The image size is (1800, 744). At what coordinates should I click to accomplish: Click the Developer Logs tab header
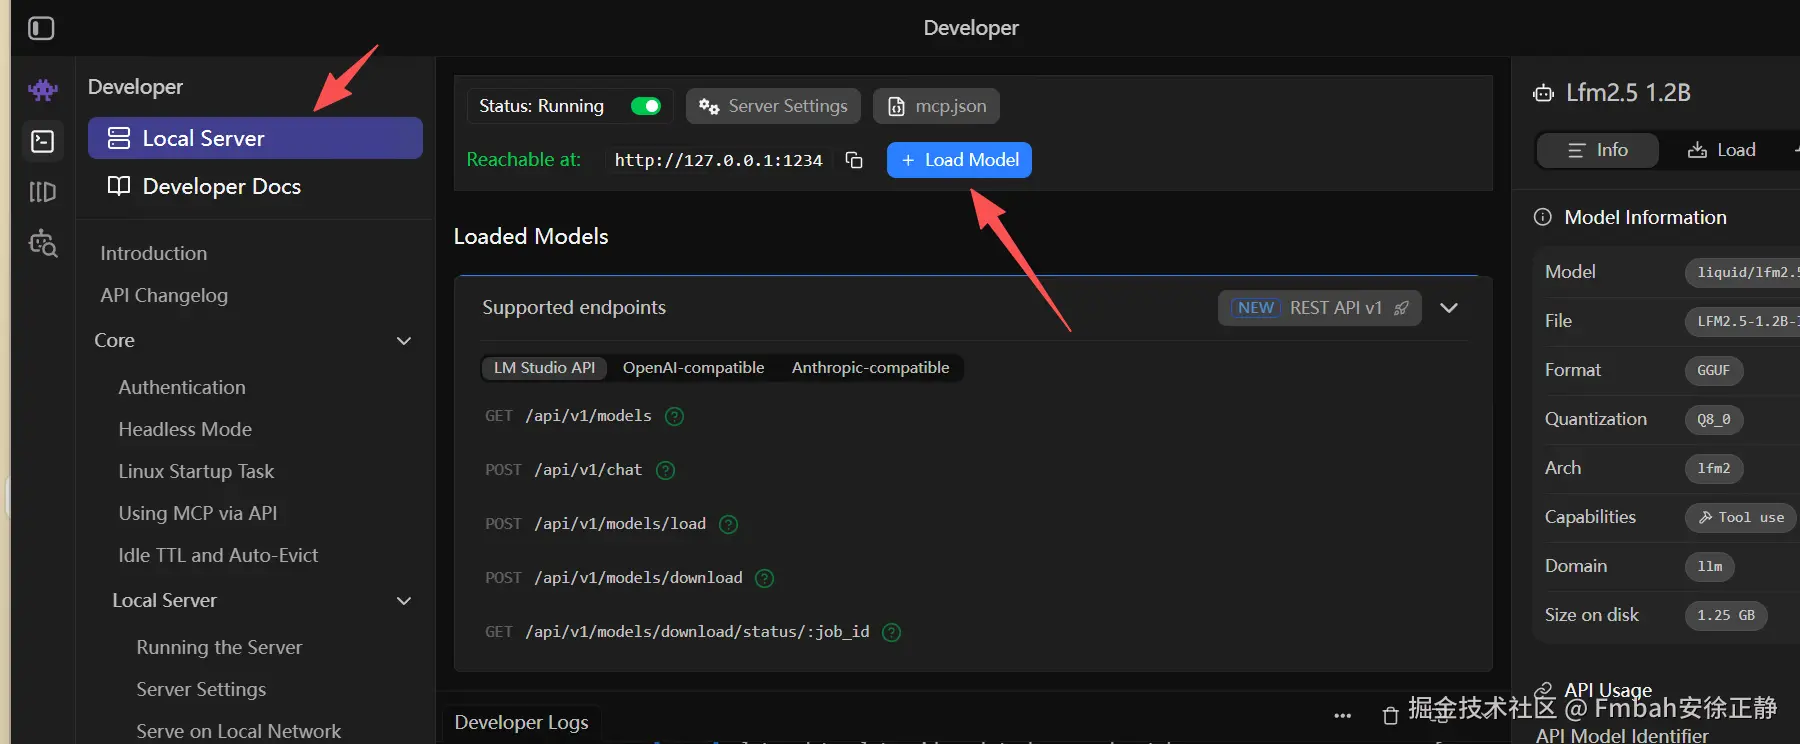pos(521,722)
